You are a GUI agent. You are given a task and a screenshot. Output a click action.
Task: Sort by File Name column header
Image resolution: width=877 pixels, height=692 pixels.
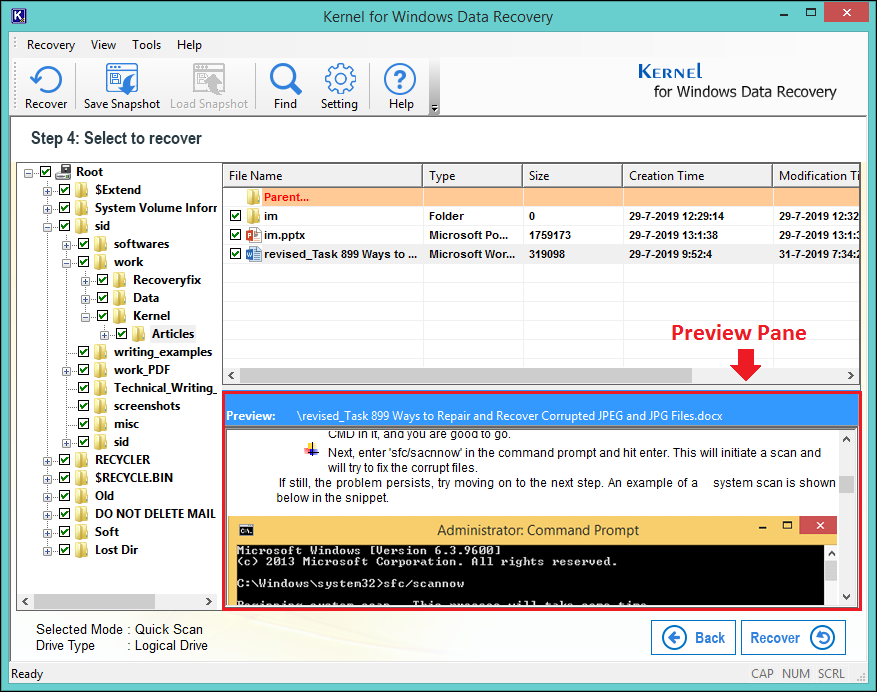click(x=323, y=176)
